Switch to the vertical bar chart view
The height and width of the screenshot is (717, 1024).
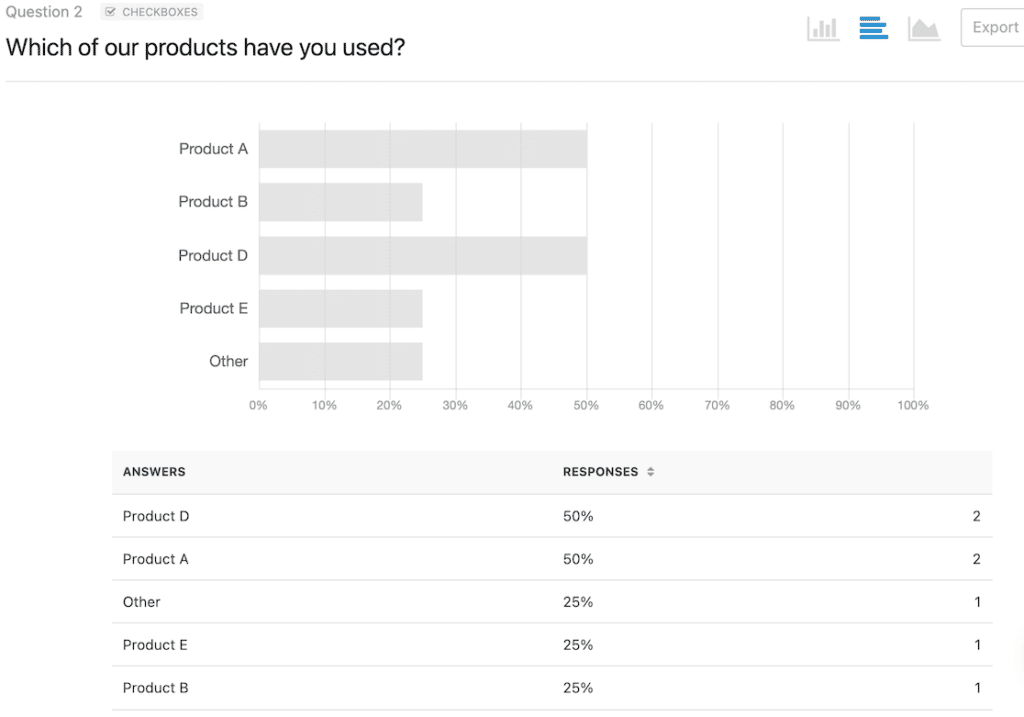point(822,28)
